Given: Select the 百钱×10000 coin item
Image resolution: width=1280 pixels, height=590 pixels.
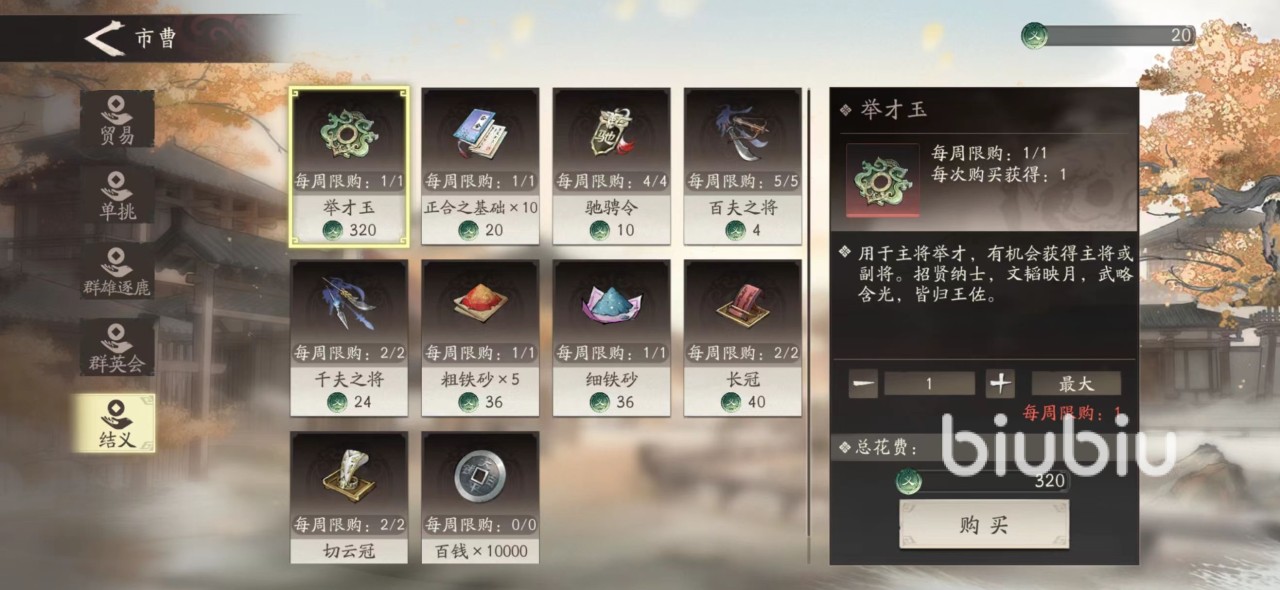Looking at the screenshot, I should click(x=480, y=497).
